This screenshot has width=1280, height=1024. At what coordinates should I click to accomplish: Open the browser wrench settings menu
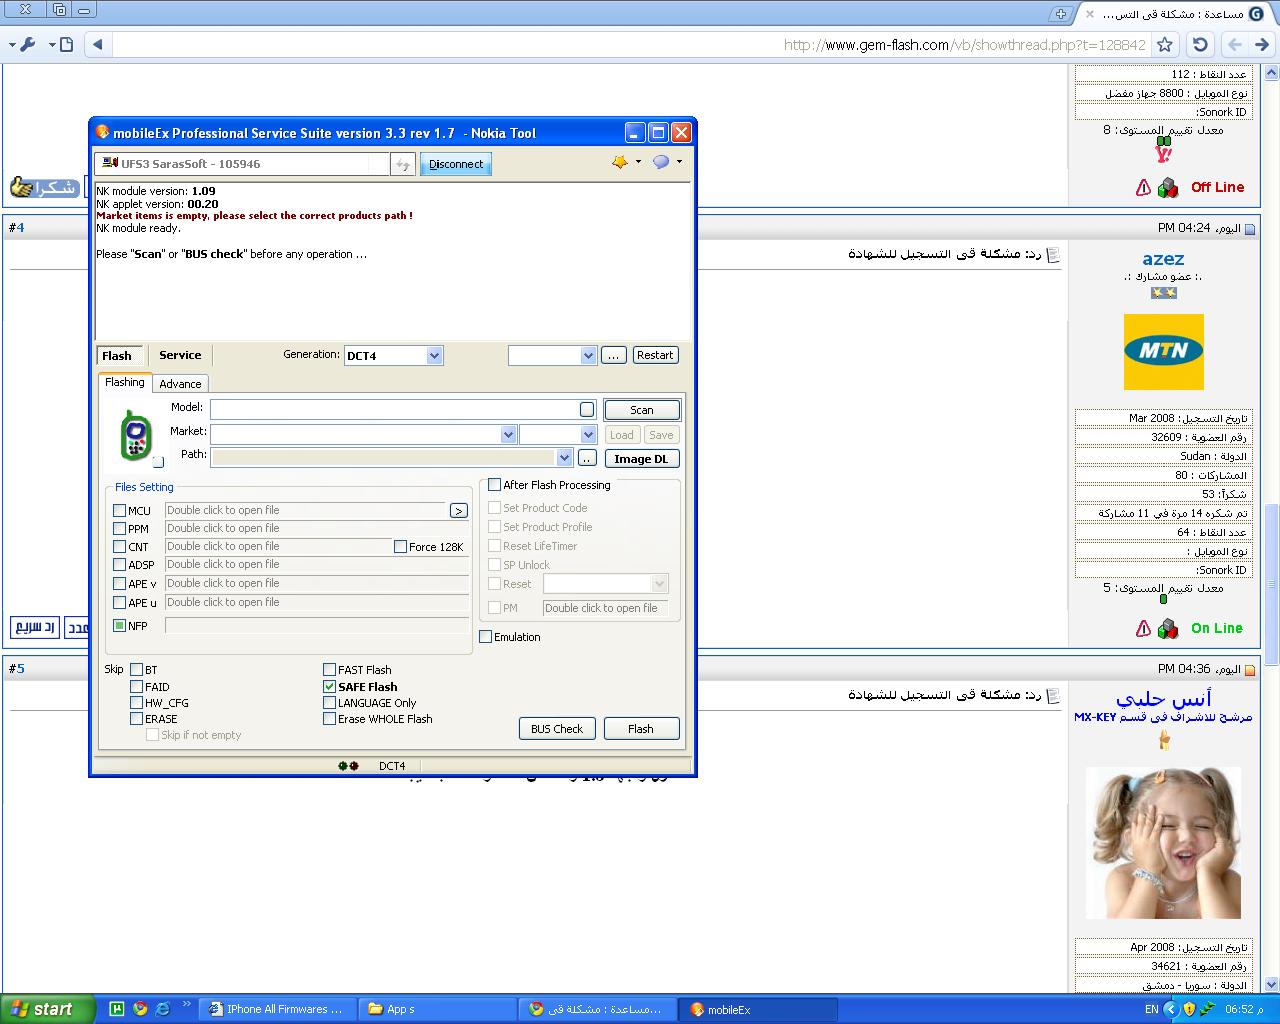27,44
